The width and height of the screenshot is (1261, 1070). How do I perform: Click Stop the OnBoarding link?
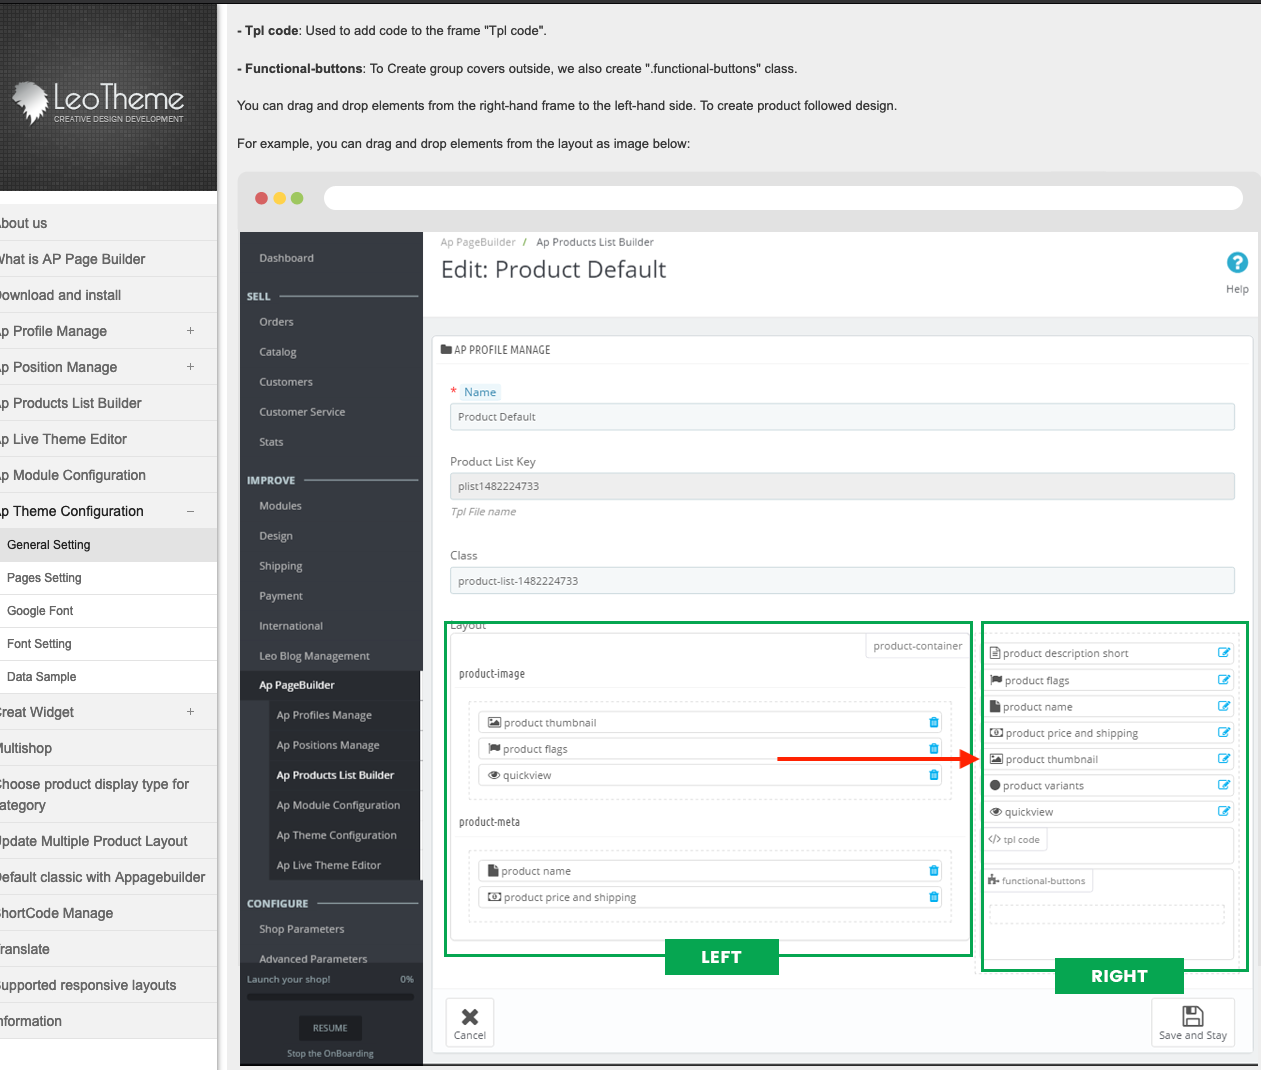(330, 1053)
